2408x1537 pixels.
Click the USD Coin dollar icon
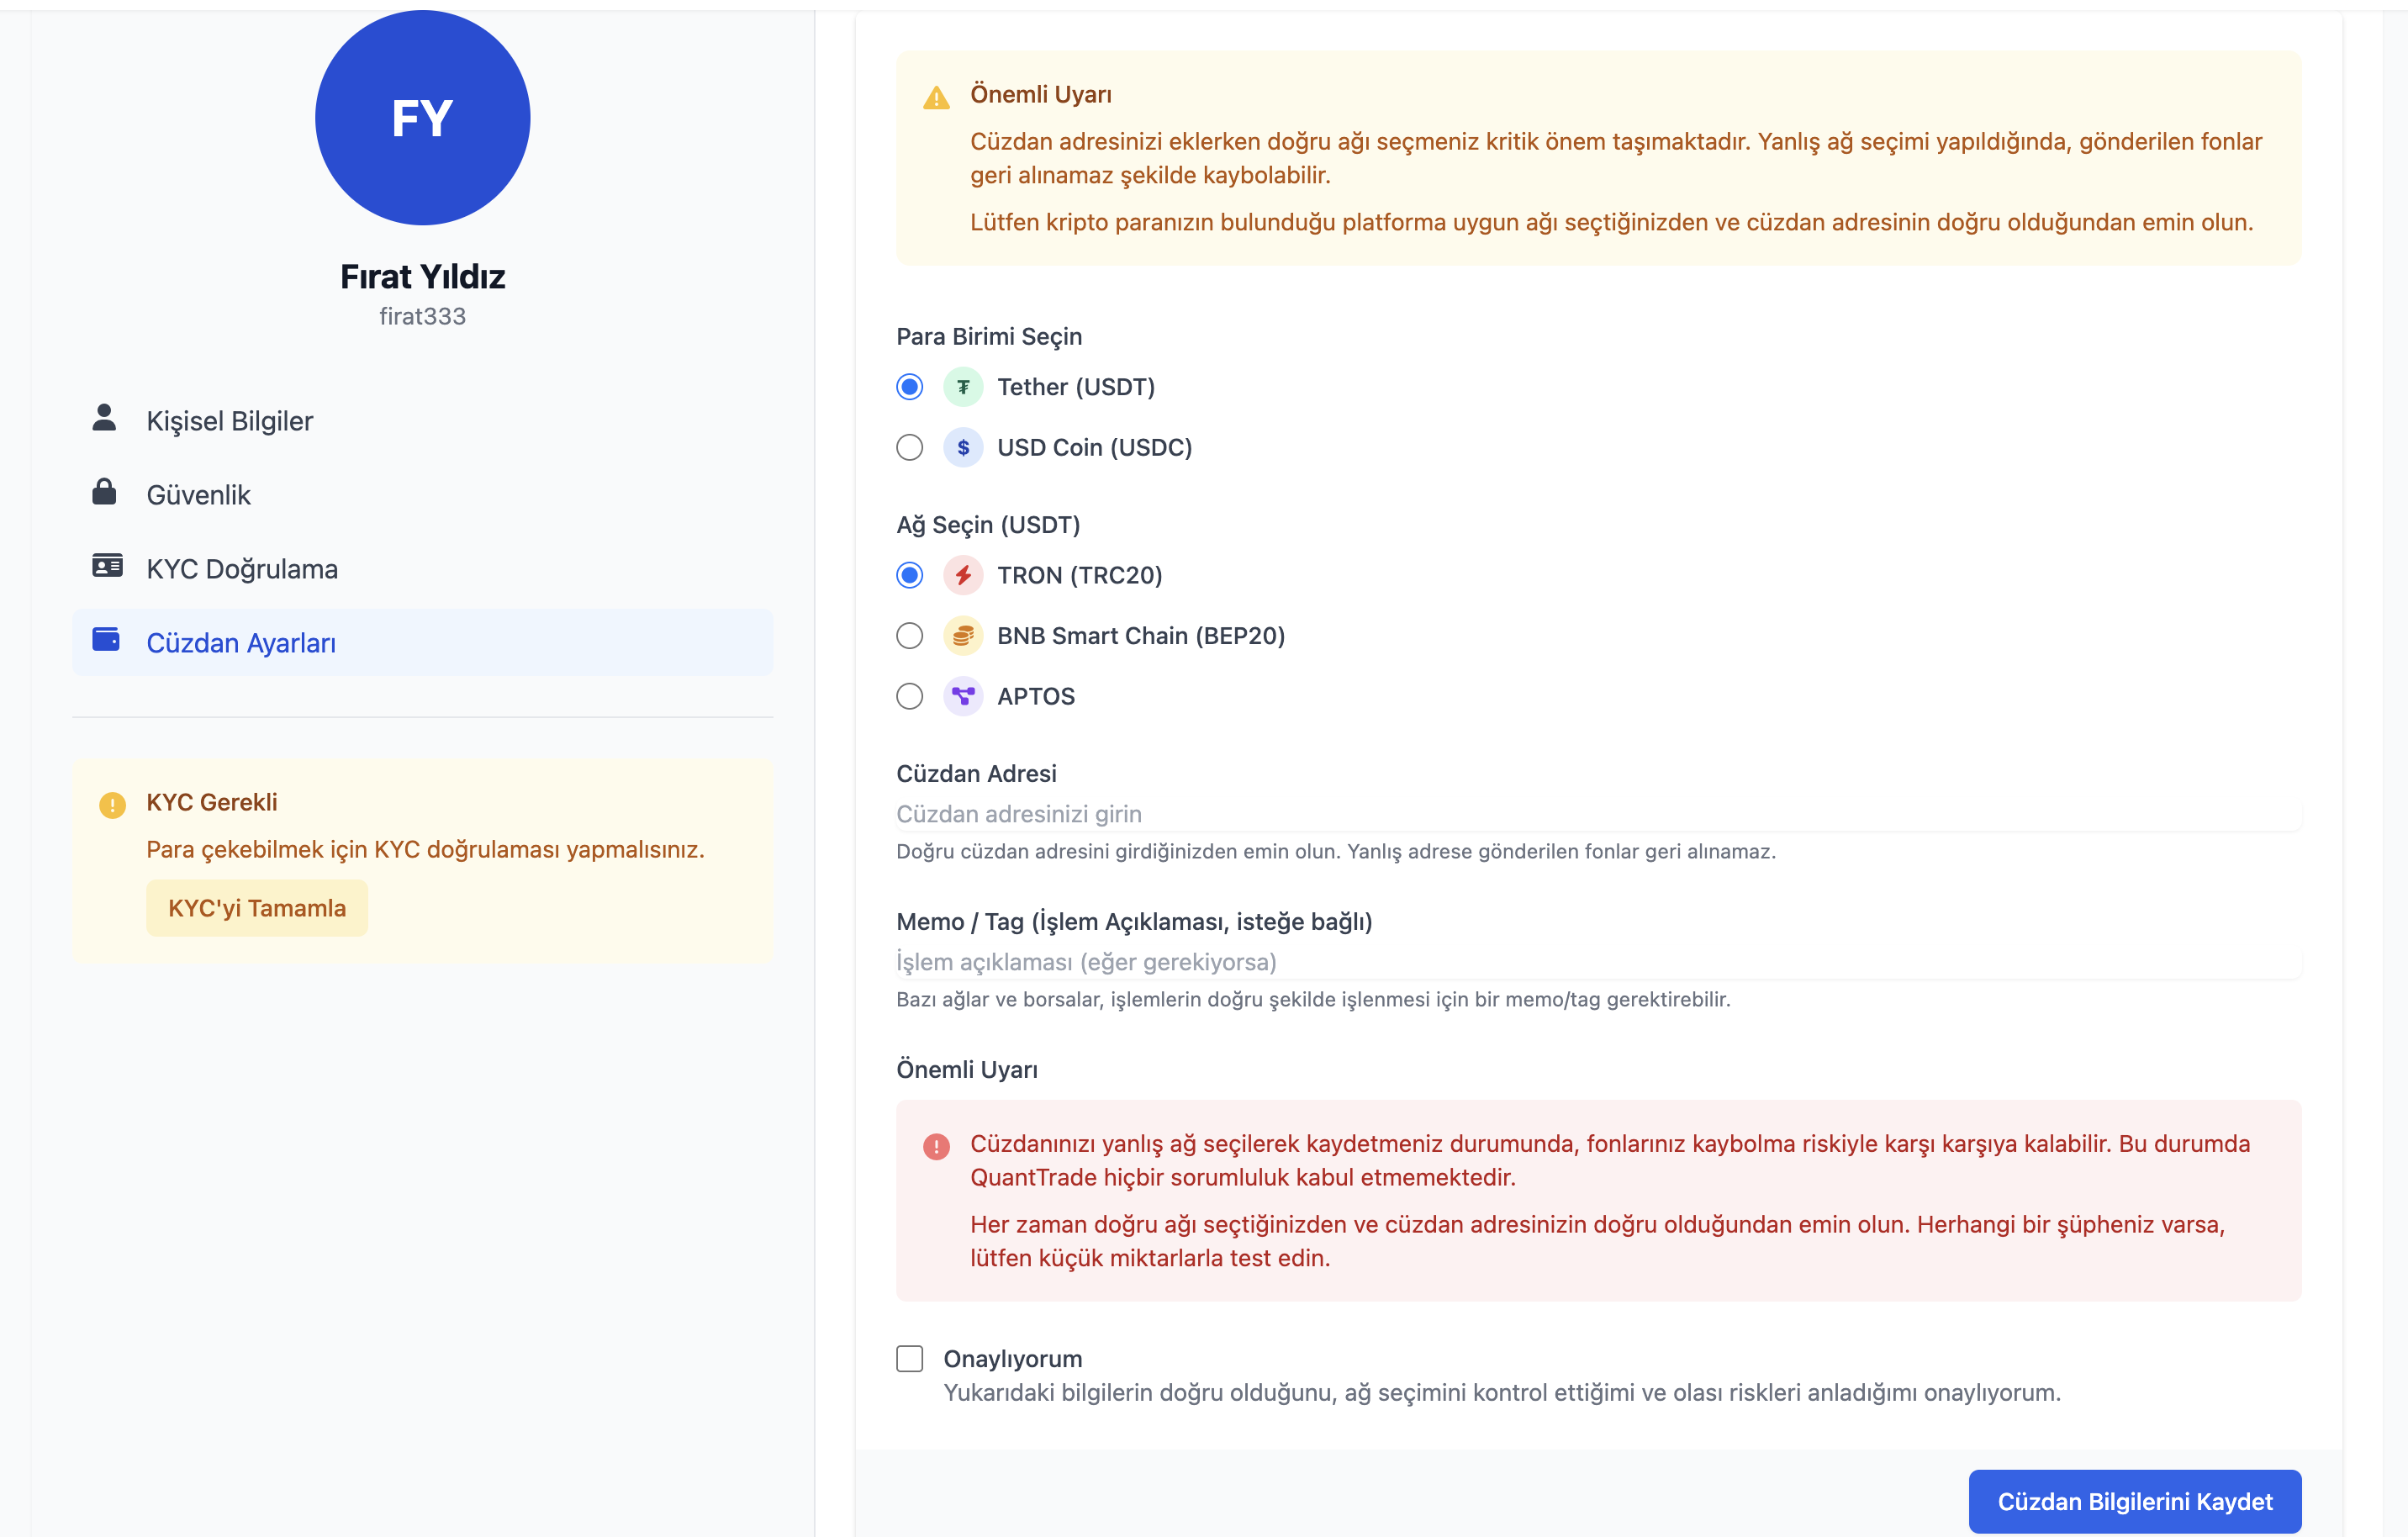pos(963,447)
